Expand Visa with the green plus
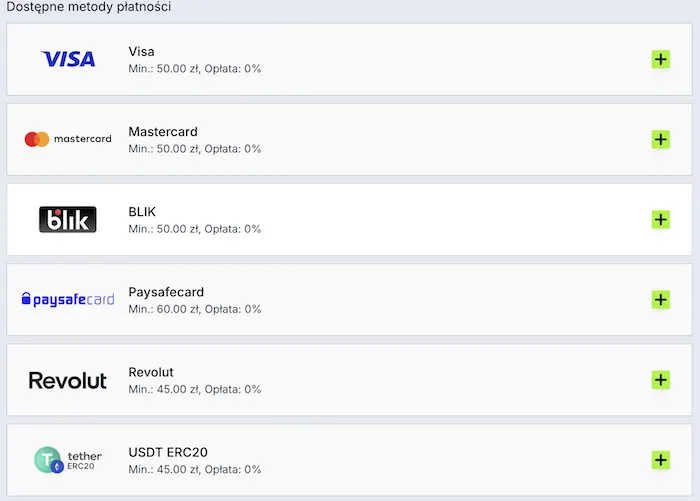This screenshot has height=501, width=700. 660,59
